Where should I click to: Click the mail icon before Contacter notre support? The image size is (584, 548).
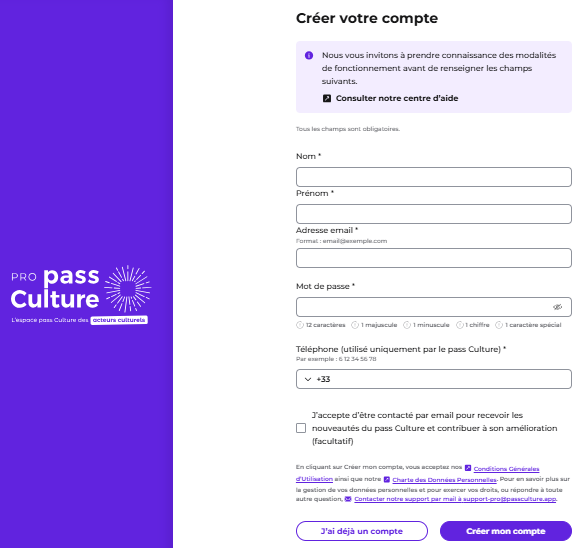pos(348,499)
